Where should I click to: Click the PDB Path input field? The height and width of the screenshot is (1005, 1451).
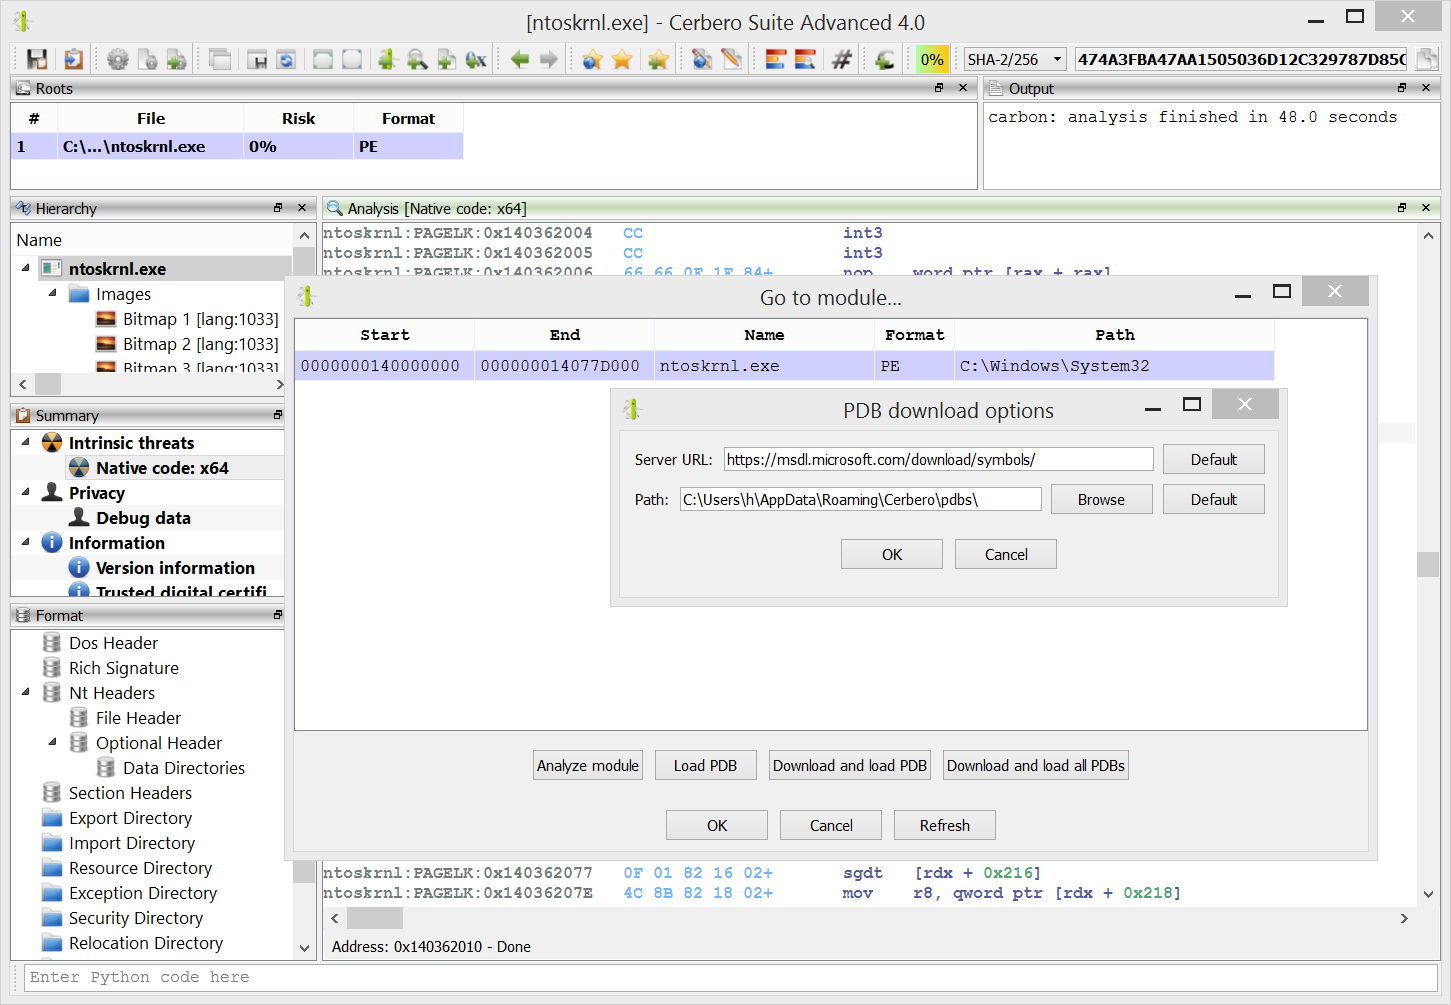[x=861, y=499]
